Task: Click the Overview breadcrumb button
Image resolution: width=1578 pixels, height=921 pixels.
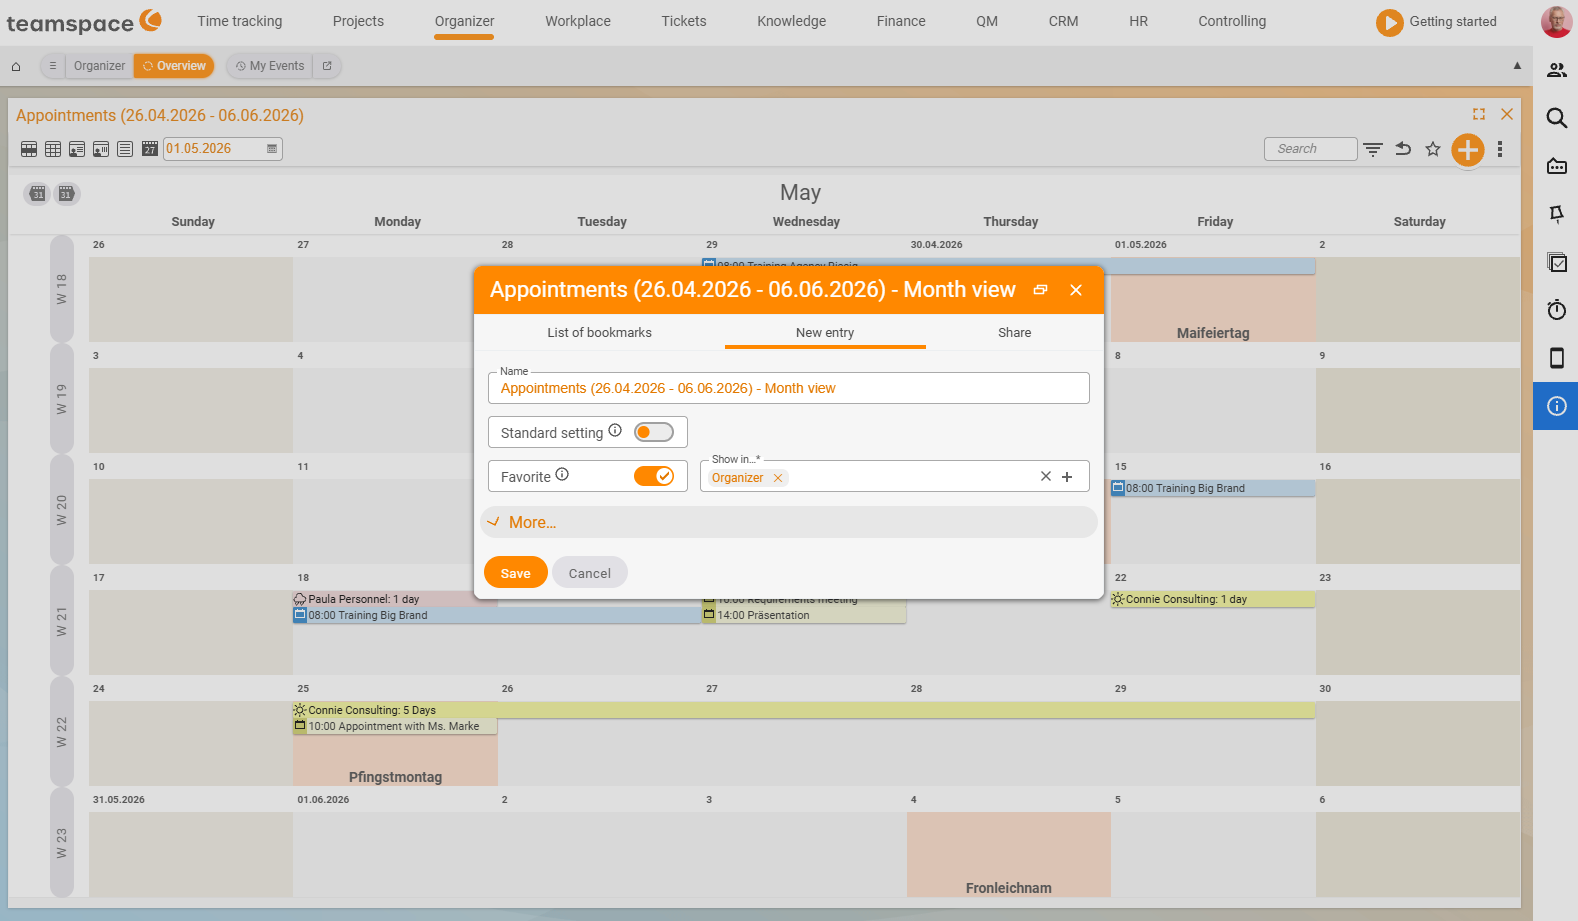Action: pyautogui.click(x=174, y=66)
